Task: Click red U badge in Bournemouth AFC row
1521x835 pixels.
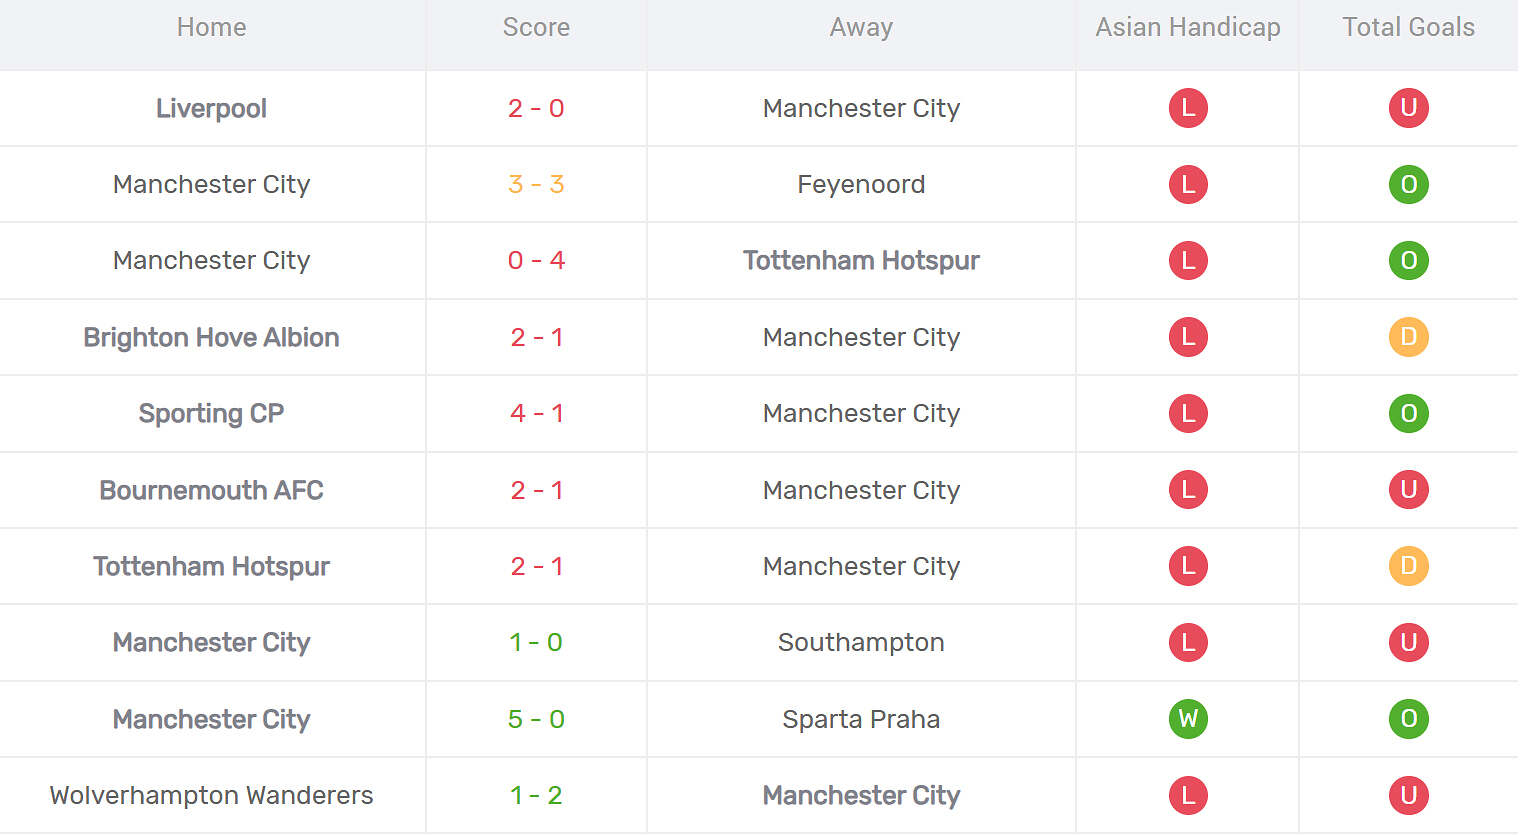Action: coord(1408,490)
